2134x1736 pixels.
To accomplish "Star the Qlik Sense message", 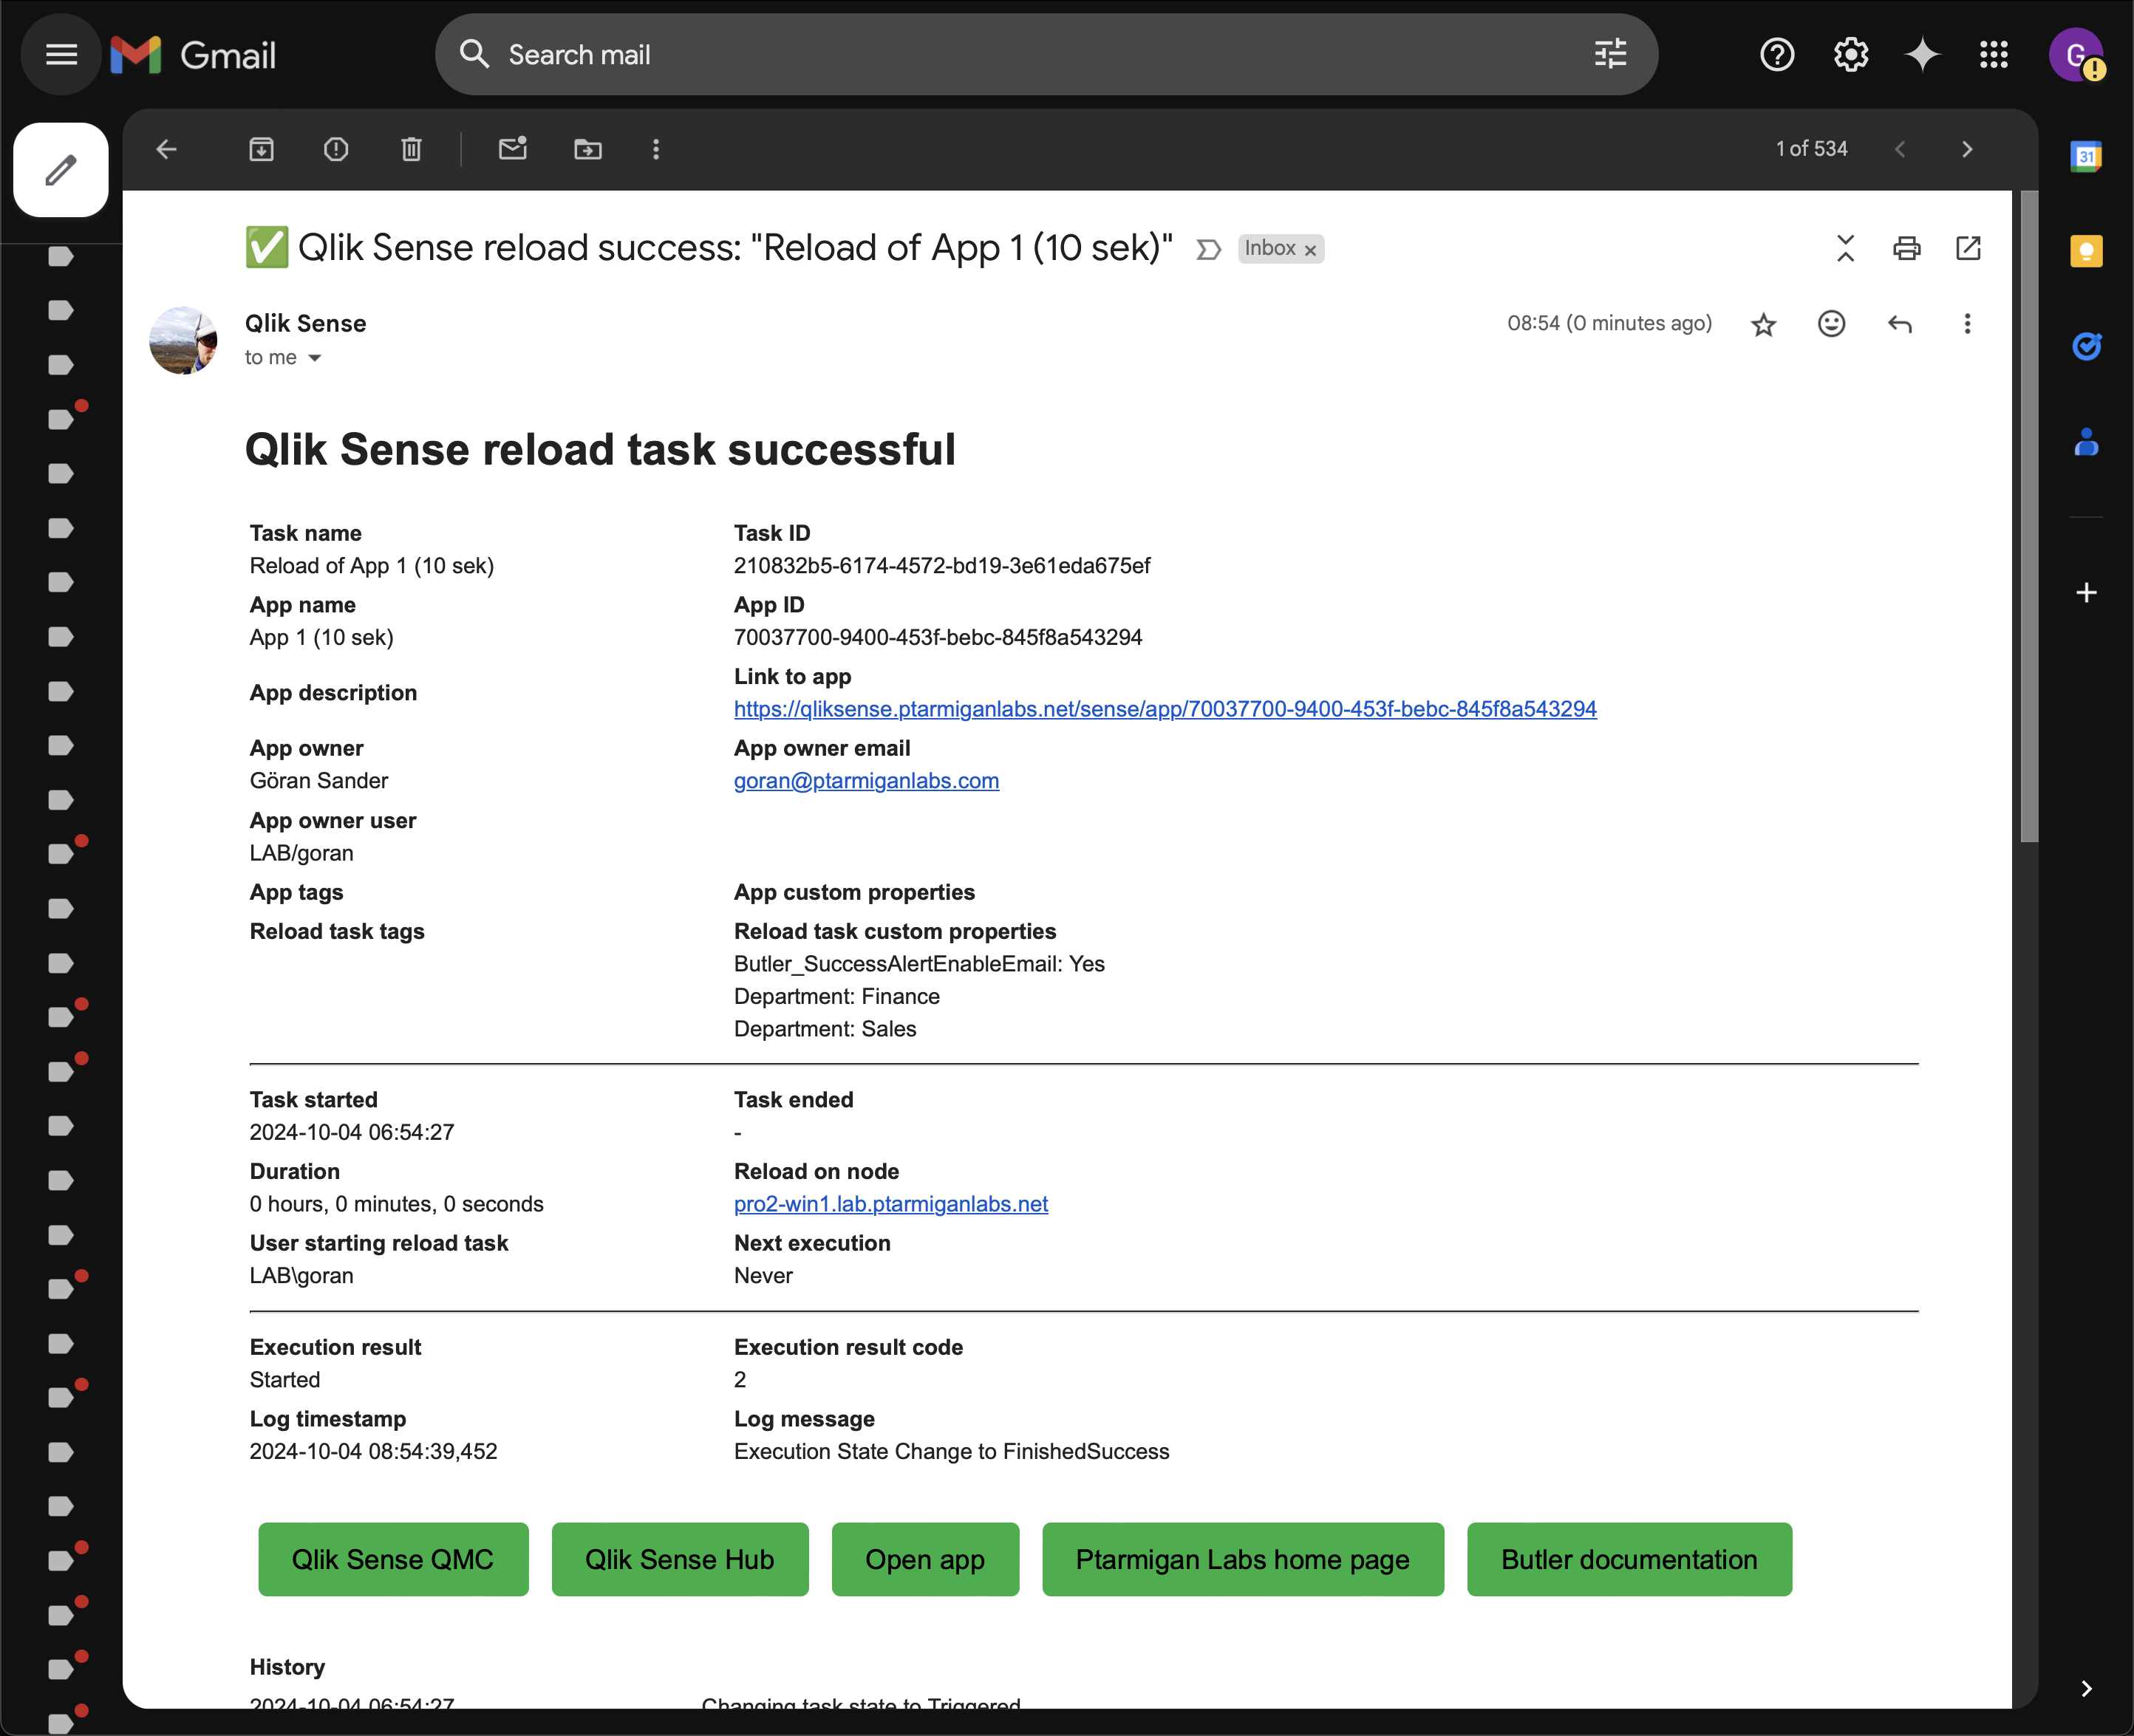I will (x=1763, y=324).
